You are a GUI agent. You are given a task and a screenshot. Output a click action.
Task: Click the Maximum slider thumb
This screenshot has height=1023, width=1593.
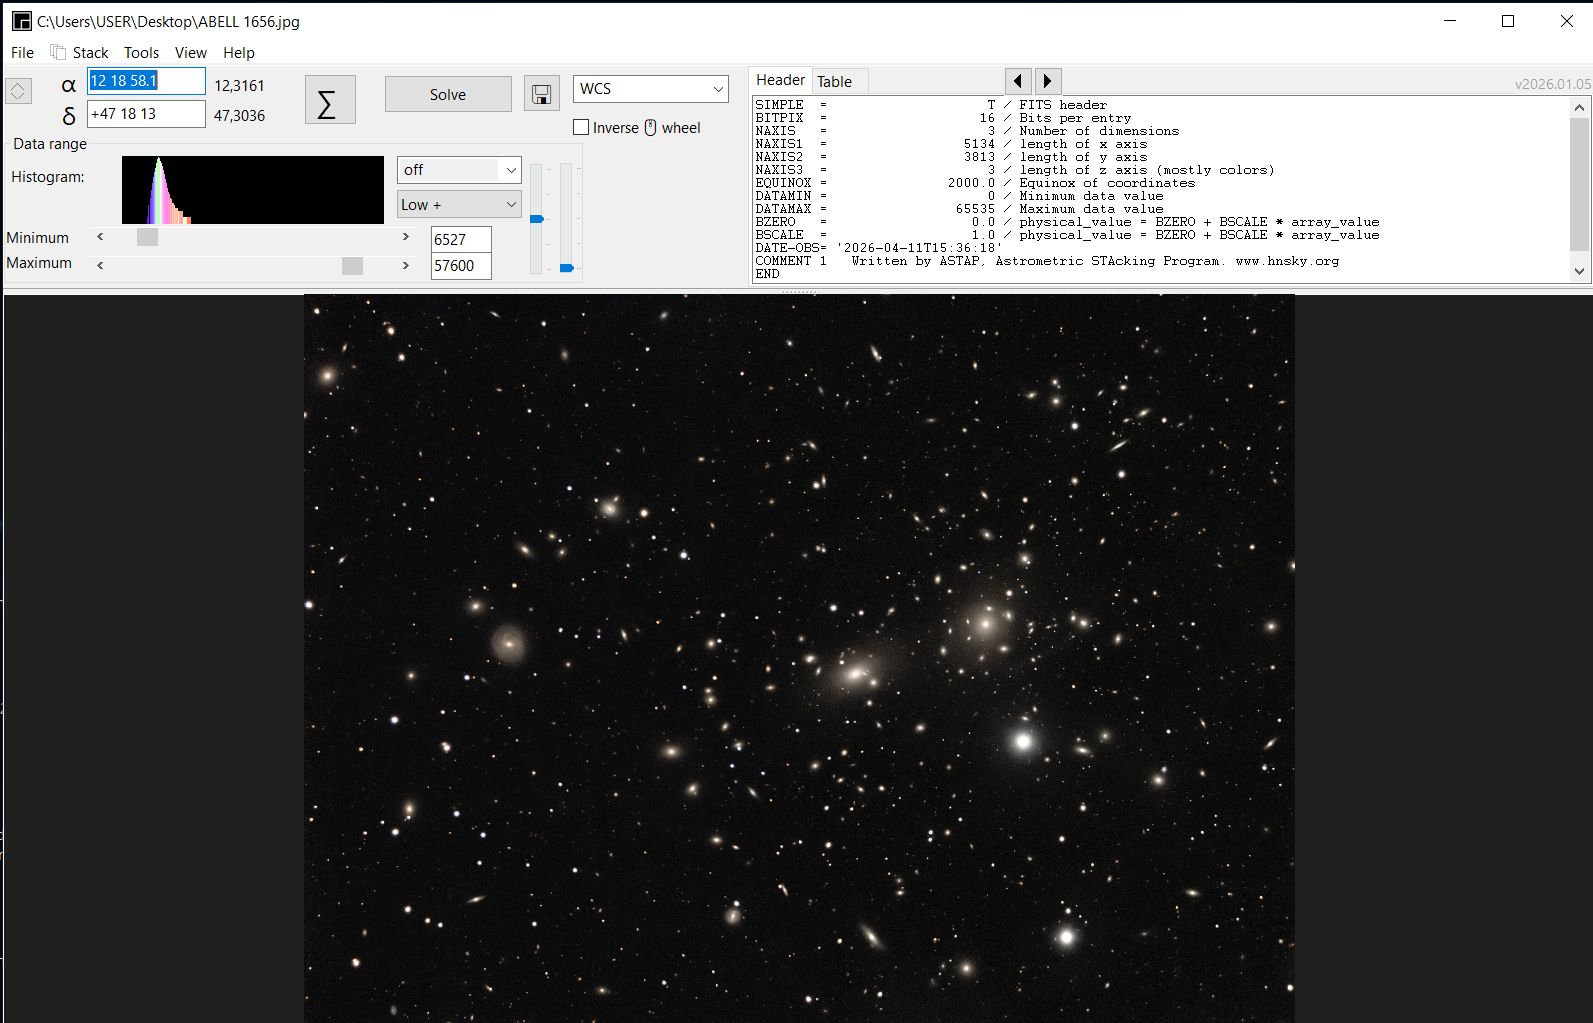(x=352, y=265)
